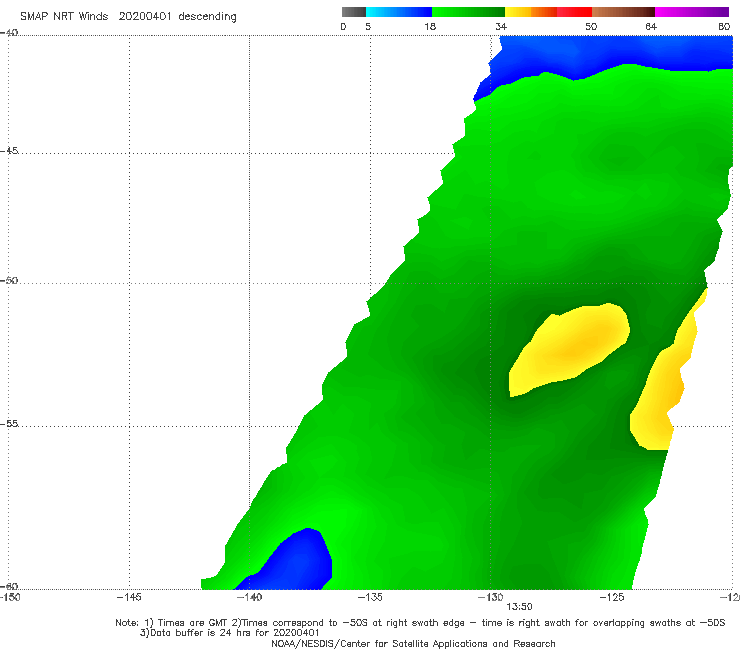The height and width of the screenshot is (650, 740).
Task: Click the latitude axis label '-55'
Action: click(x=9, y=423)
